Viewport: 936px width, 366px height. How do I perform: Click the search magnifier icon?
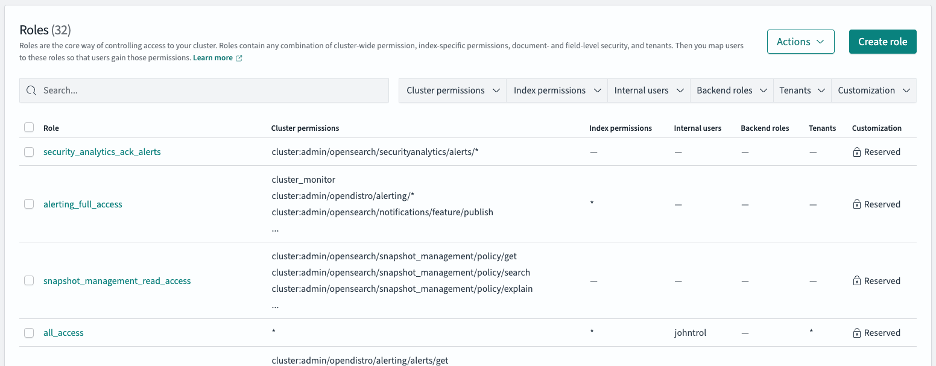pyautogui.click(x=32, y=91)
